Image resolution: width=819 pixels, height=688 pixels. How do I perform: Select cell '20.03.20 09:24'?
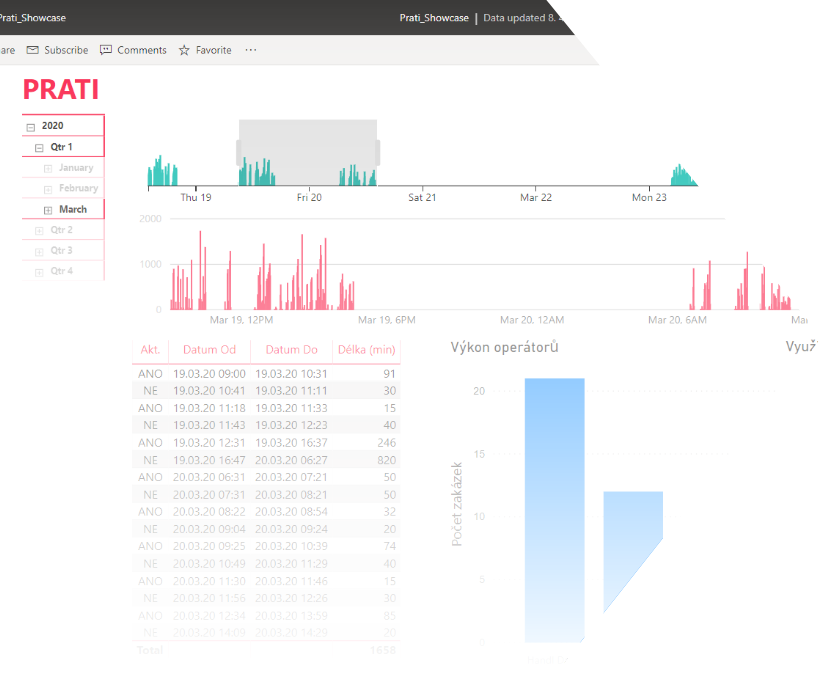[291, 529]
